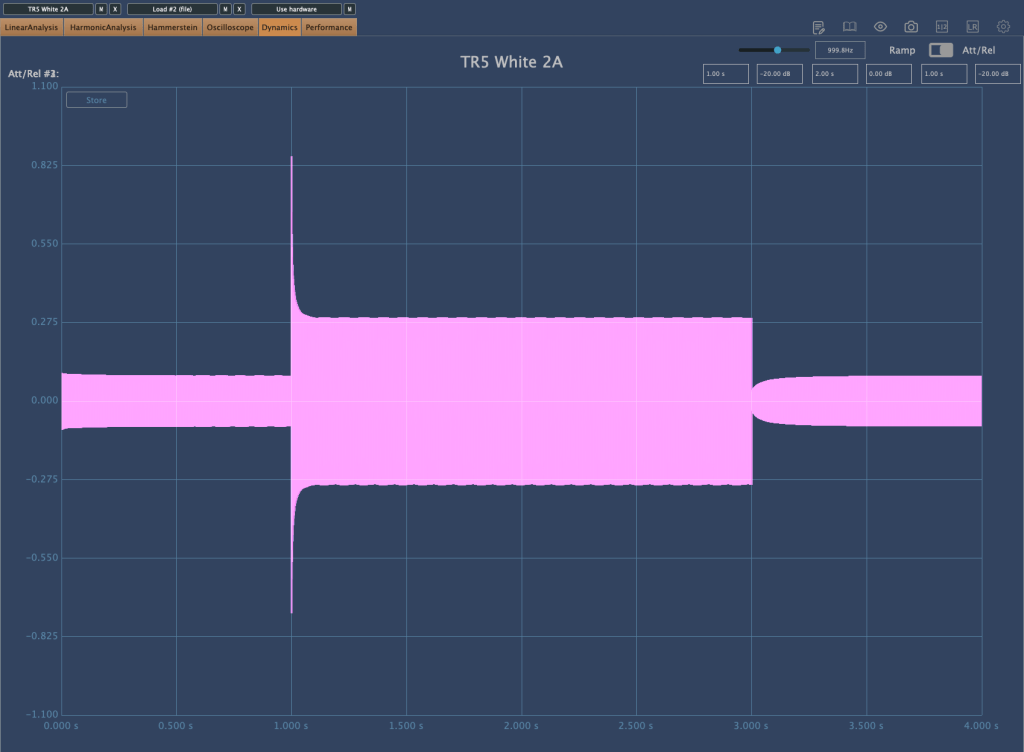
Task: Click the frequency slider handle
Action: coord(777,50)
